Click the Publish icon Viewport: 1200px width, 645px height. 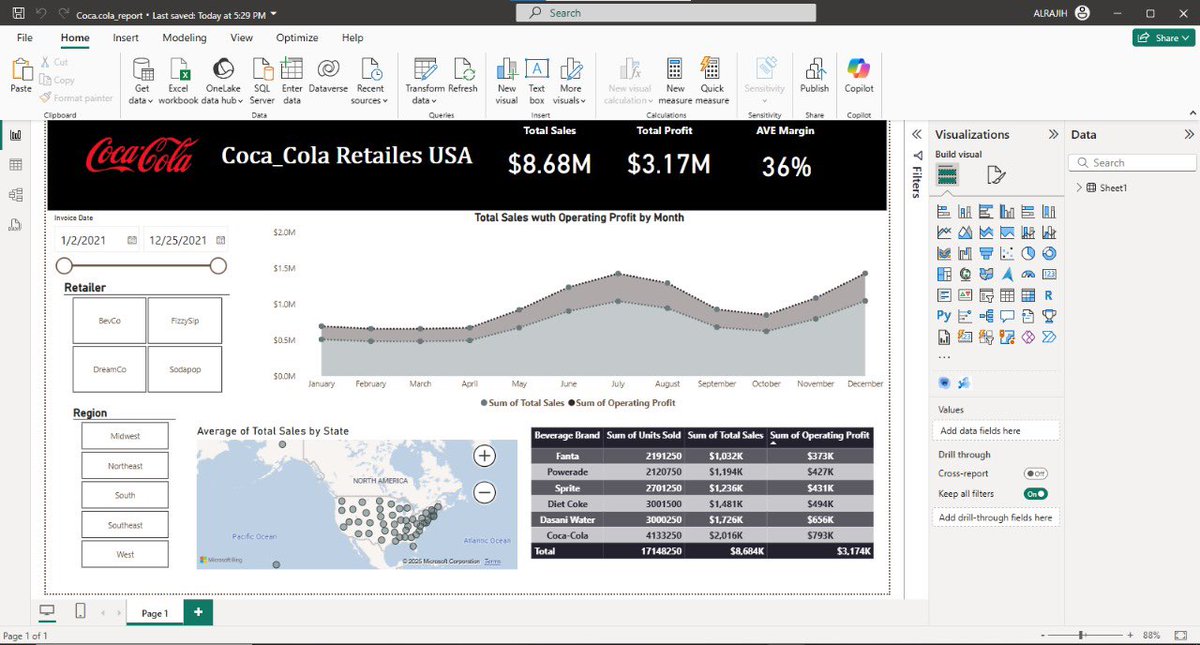814,69
